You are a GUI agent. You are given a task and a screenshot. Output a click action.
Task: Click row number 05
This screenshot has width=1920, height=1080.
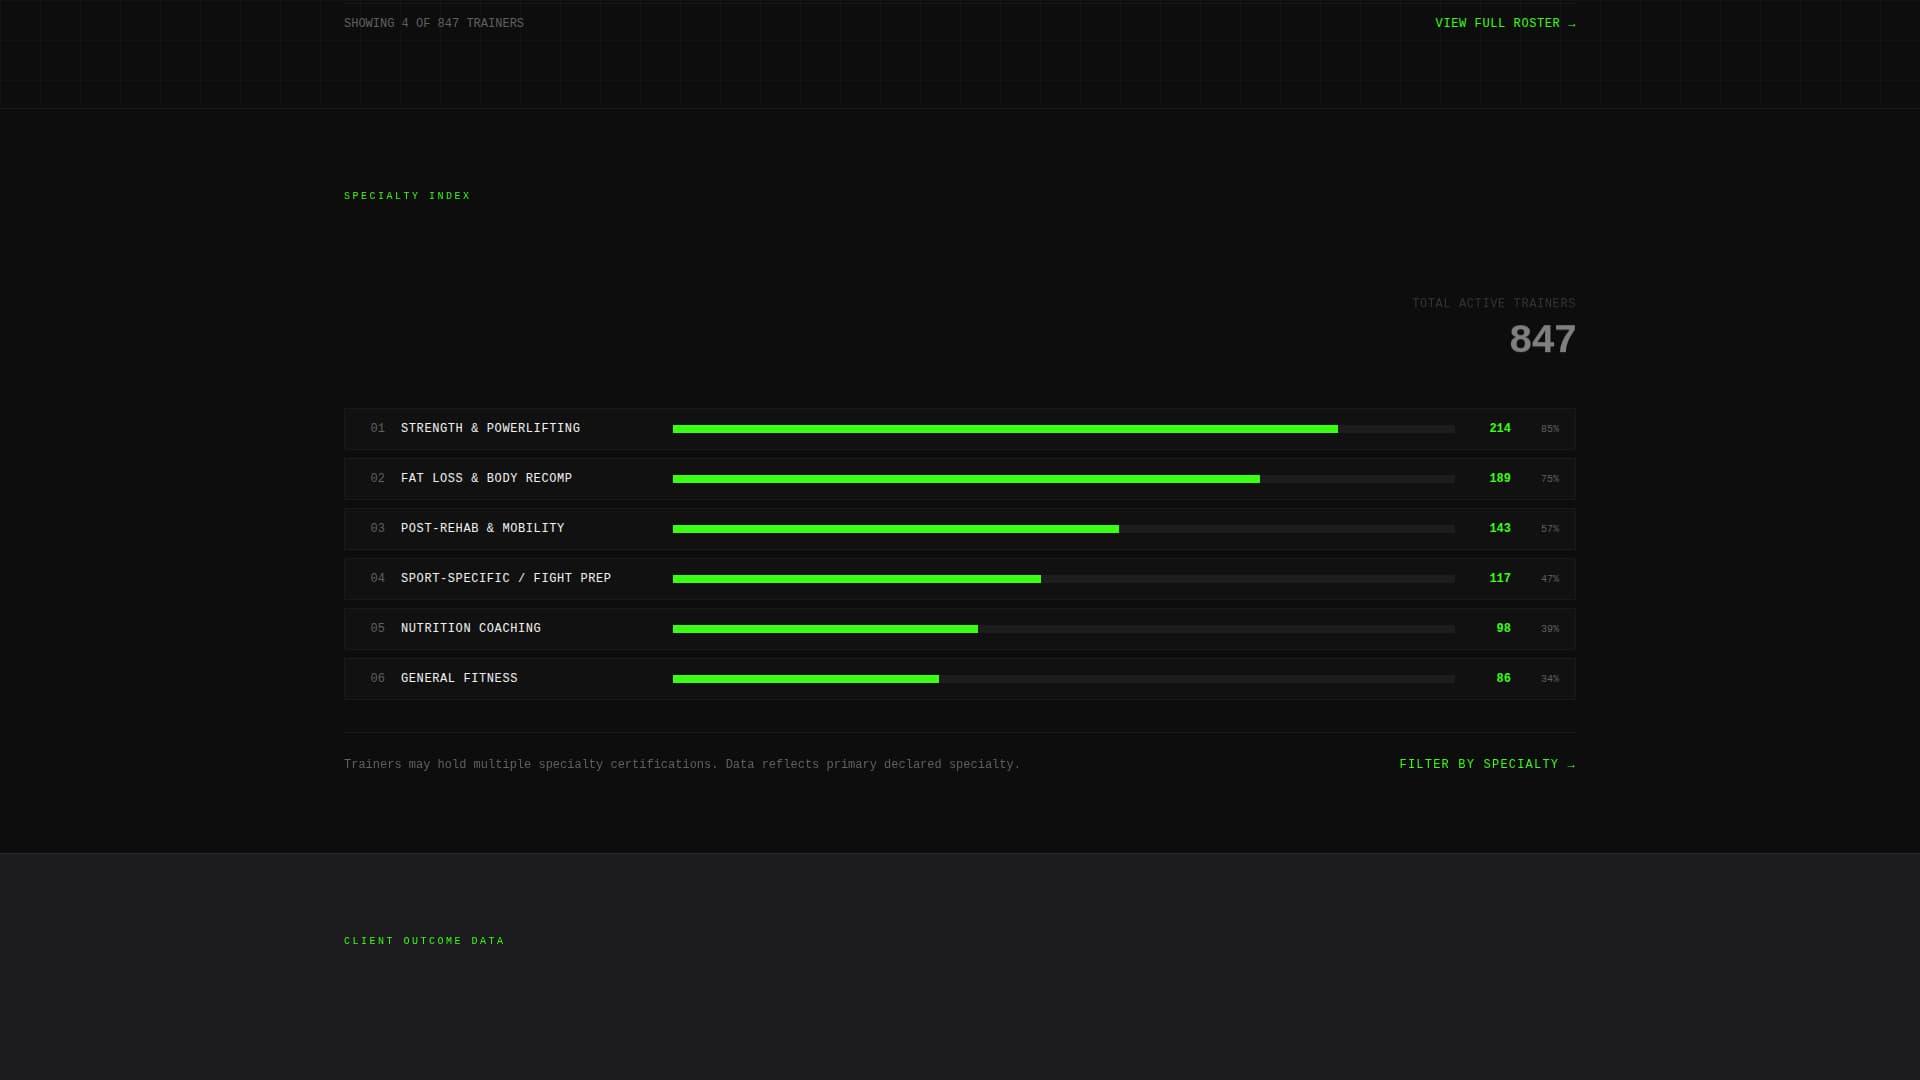[x=377, y=628]
